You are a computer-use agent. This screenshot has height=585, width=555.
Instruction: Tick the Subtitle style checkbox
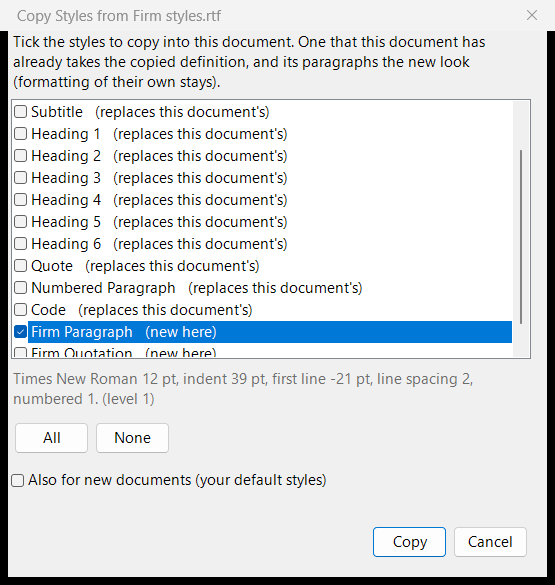tap(21, 112)
